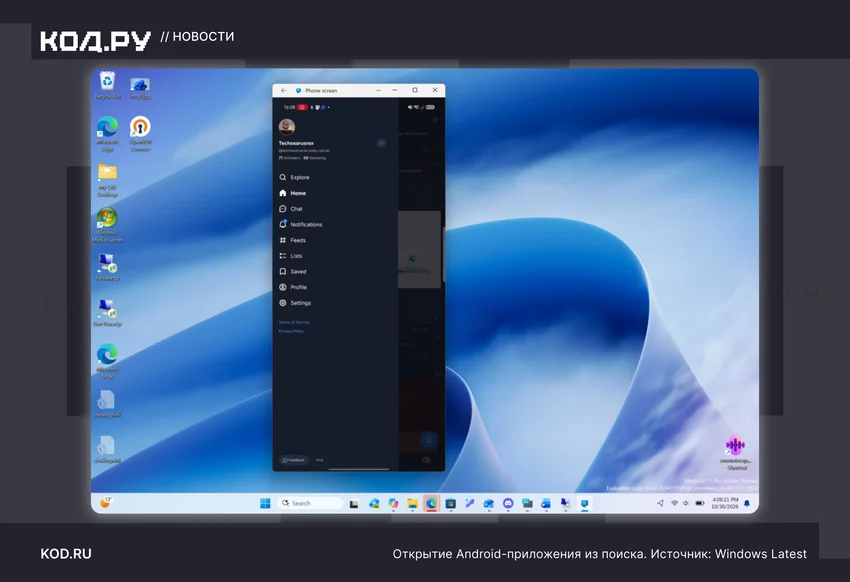Open Profile from the side menu
The width and height of the screenshot is (850, 582).
pos(293,287)
